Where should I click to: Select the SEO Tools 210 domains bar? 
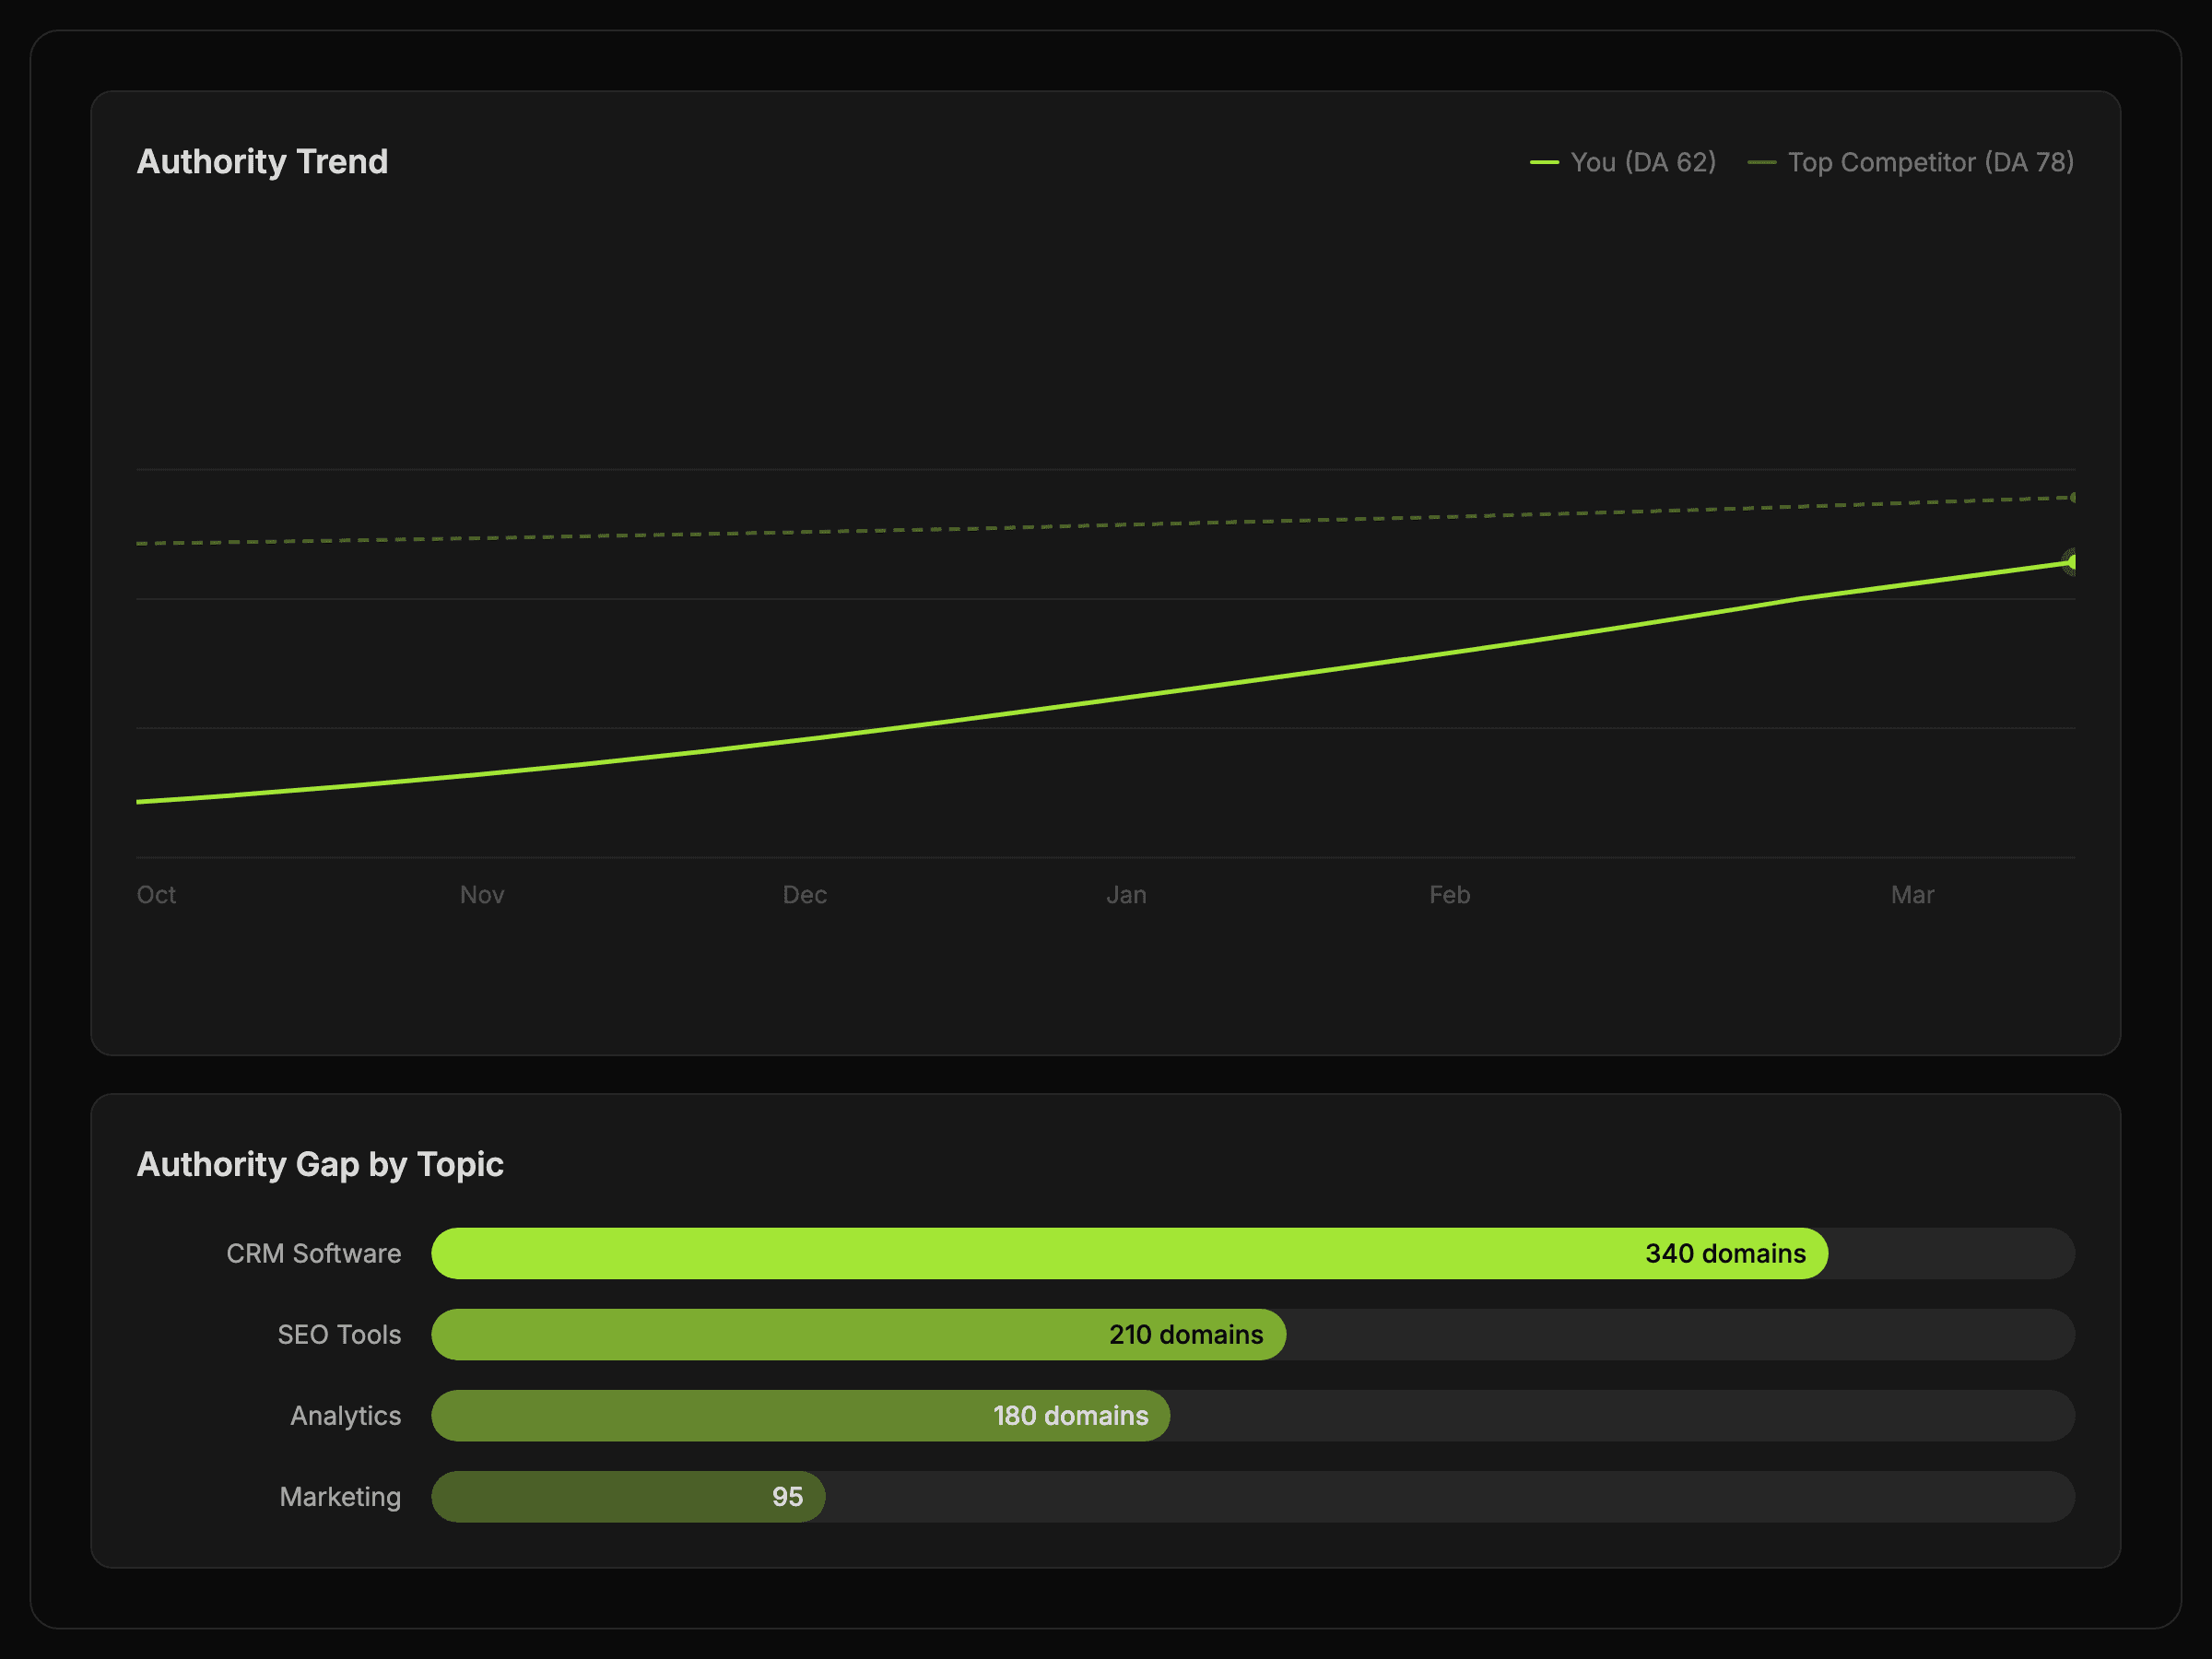(x=857, y=1334)
